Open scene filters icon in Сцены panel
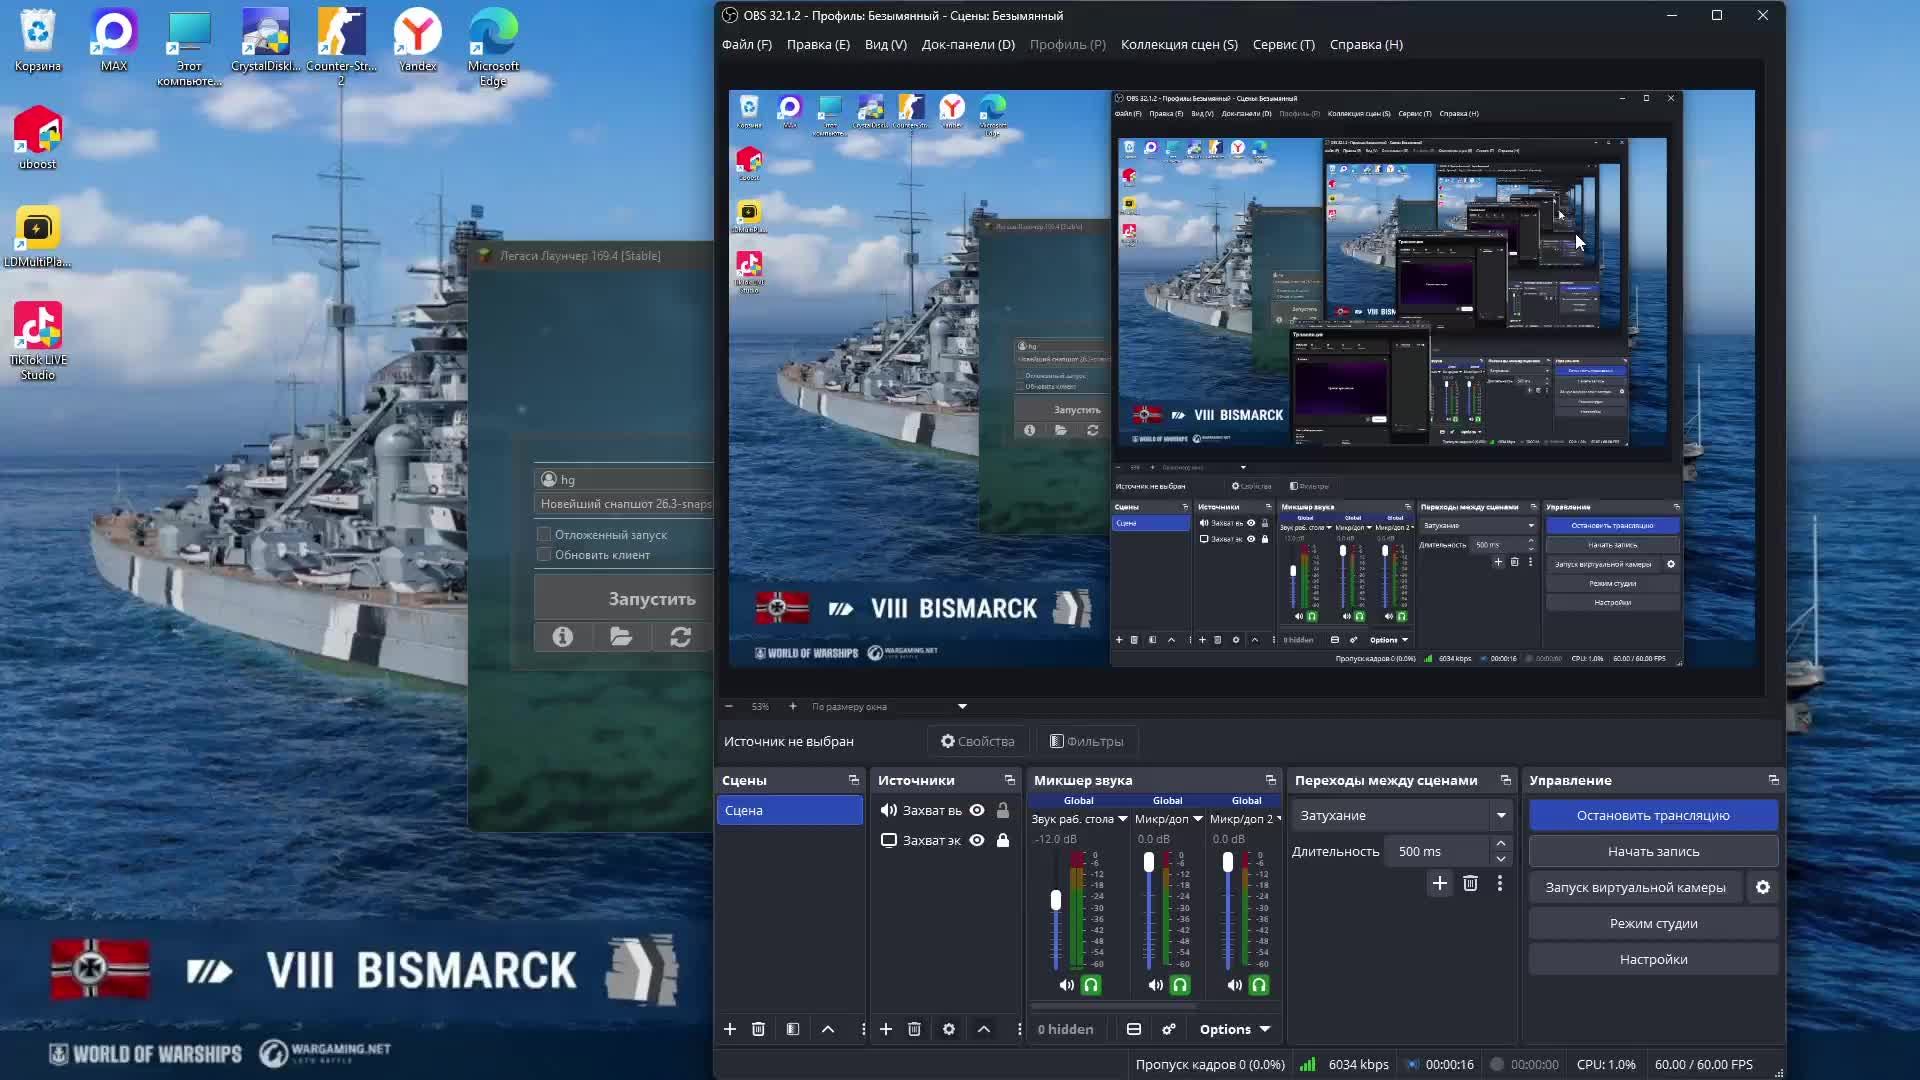 tap(793, 1029)
